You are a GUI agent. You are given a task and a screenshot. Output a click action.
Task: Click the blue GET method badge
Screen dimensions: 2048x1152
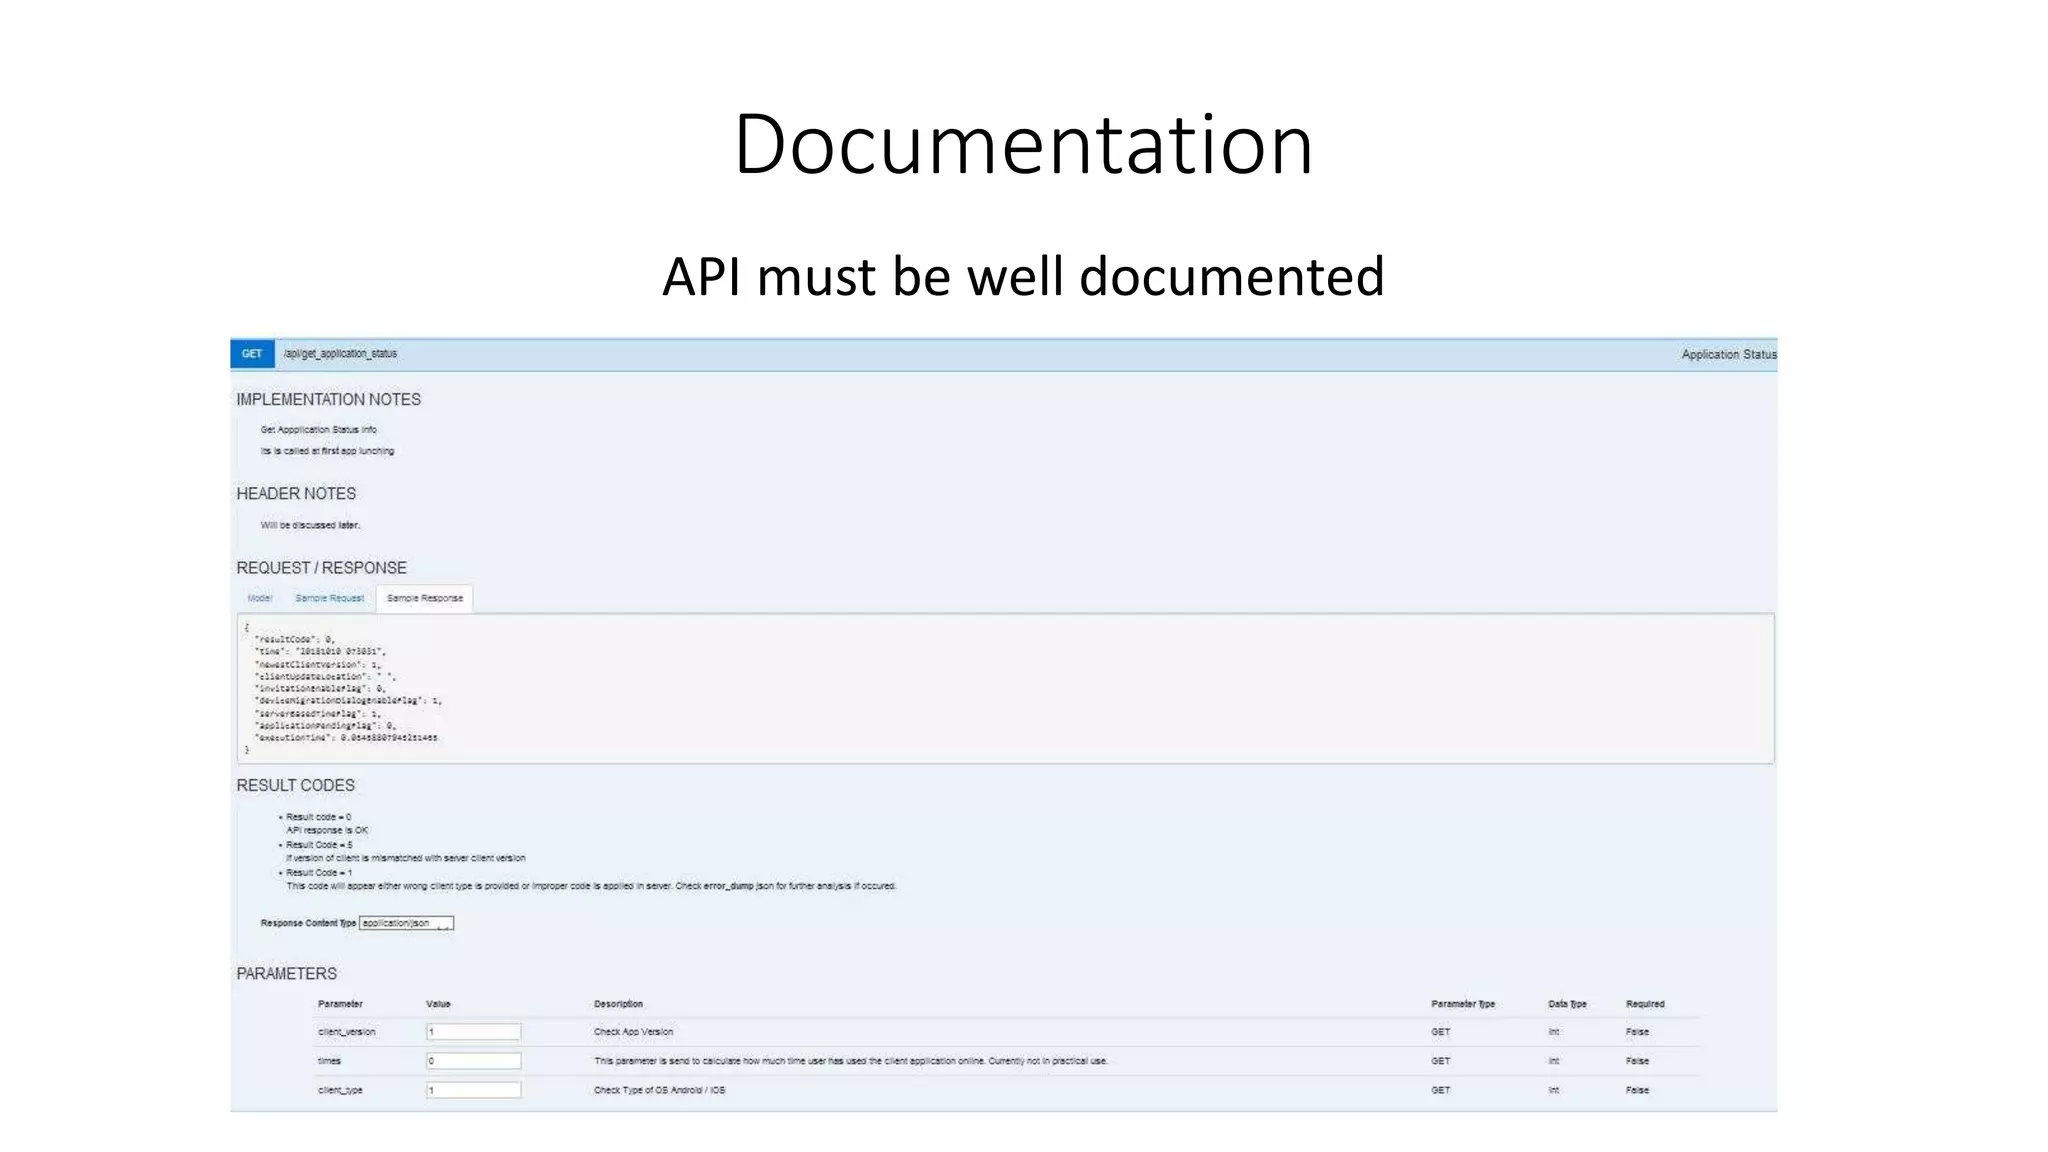(x=252, y=354)
